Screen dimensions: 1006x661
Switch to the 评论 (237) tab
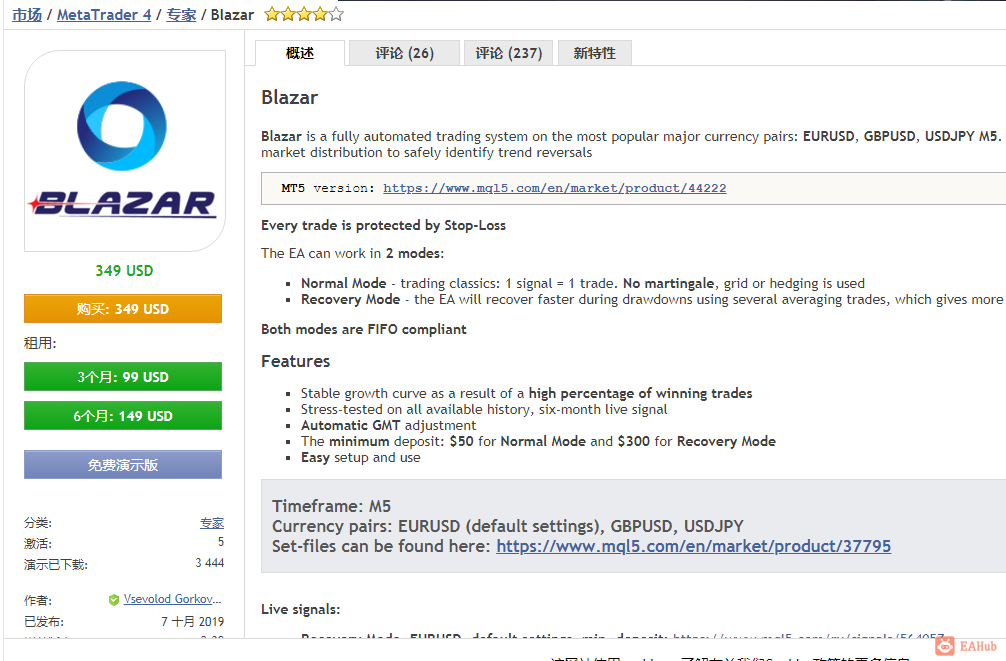click(x=508, y=53)
